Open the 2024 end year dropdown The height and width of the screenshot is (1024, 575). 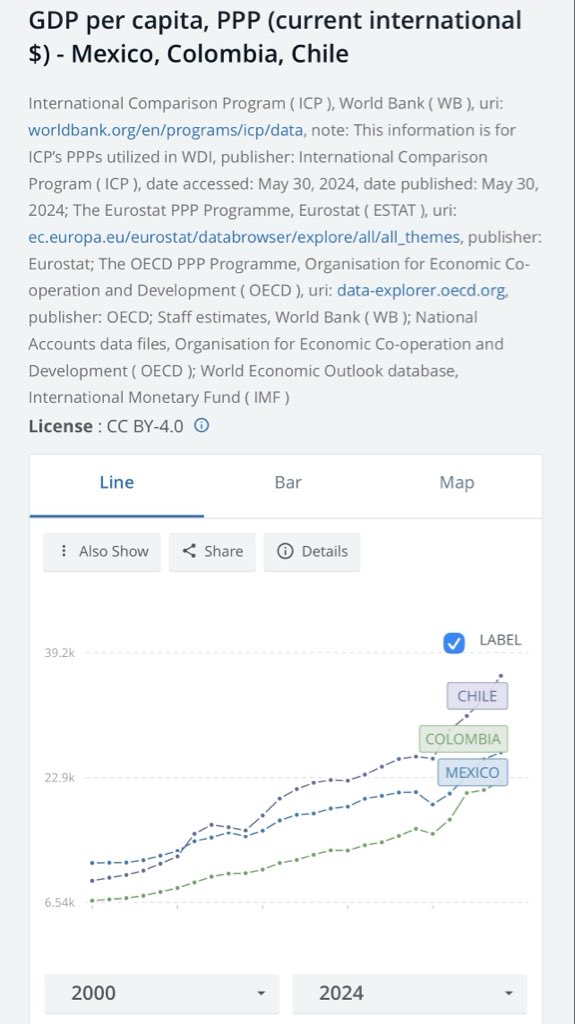410,993
